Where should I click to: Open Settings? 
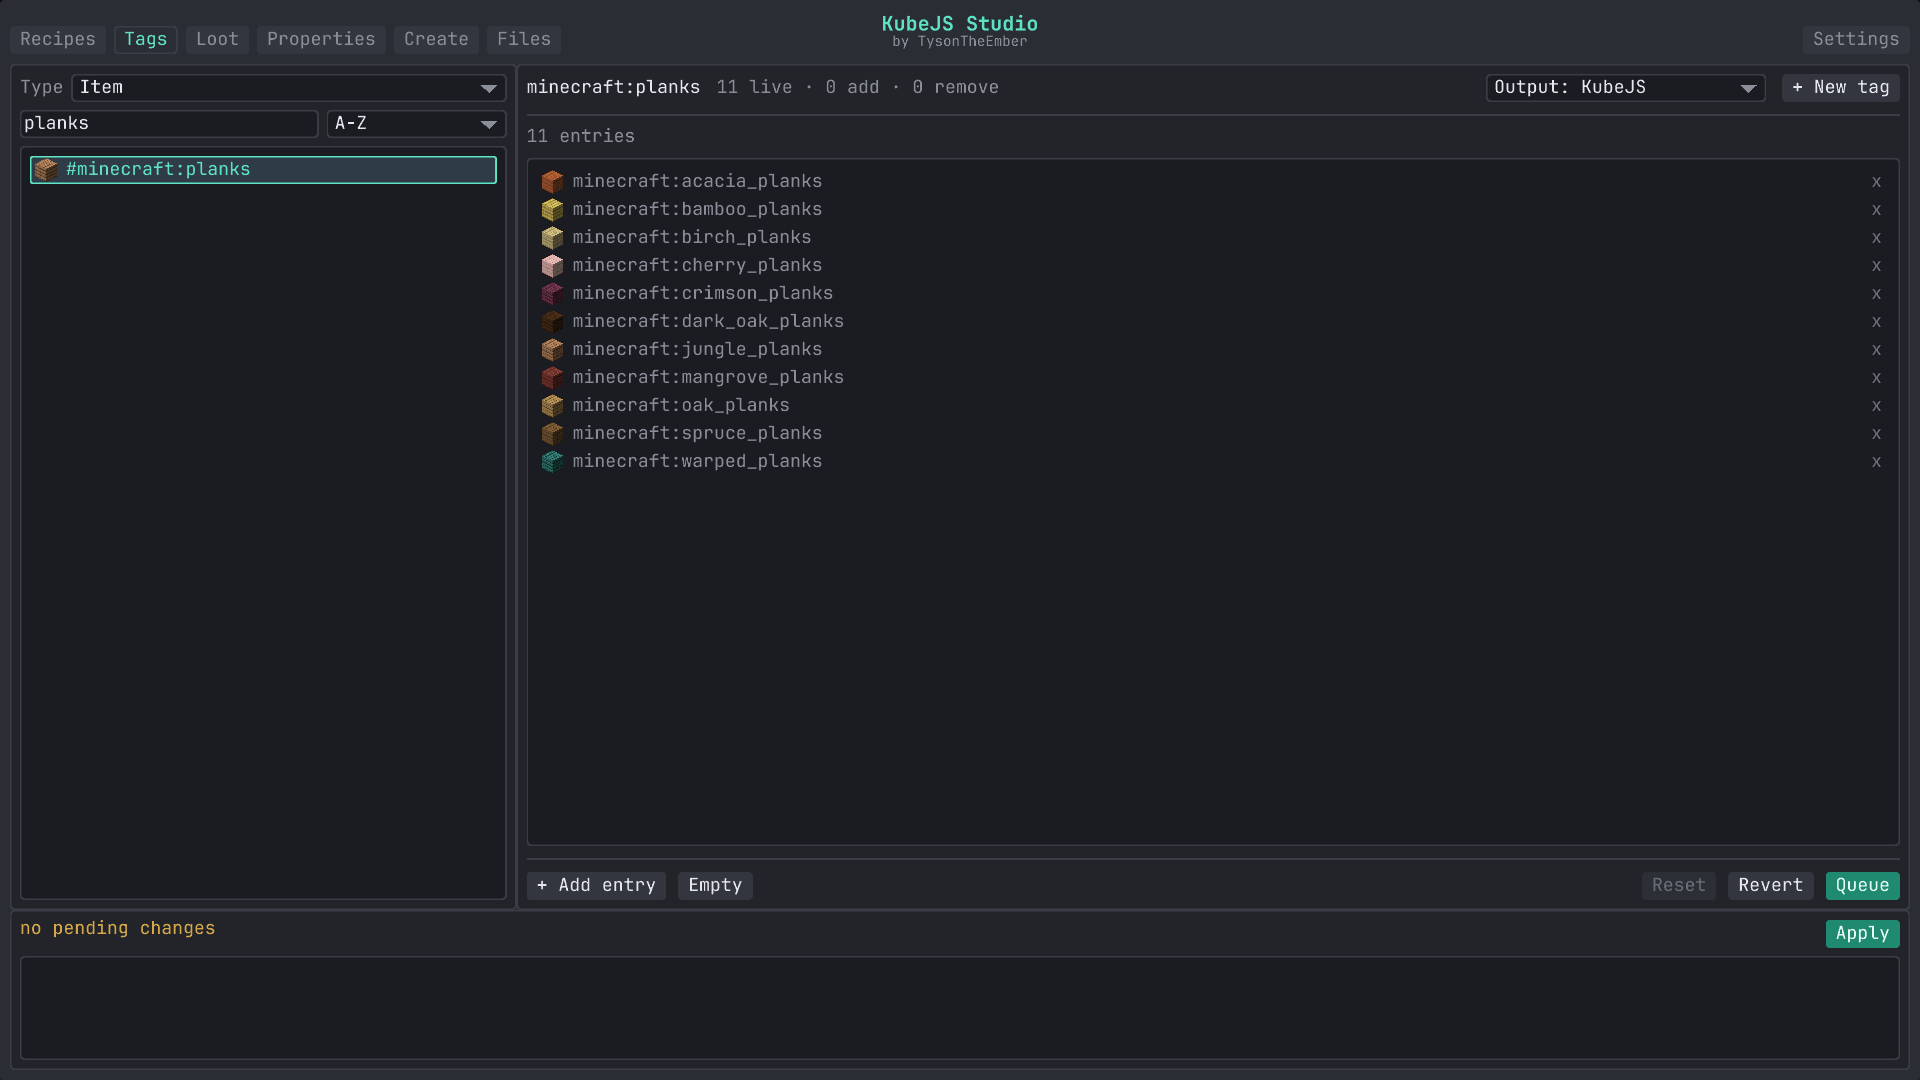tap(1856, 39)
